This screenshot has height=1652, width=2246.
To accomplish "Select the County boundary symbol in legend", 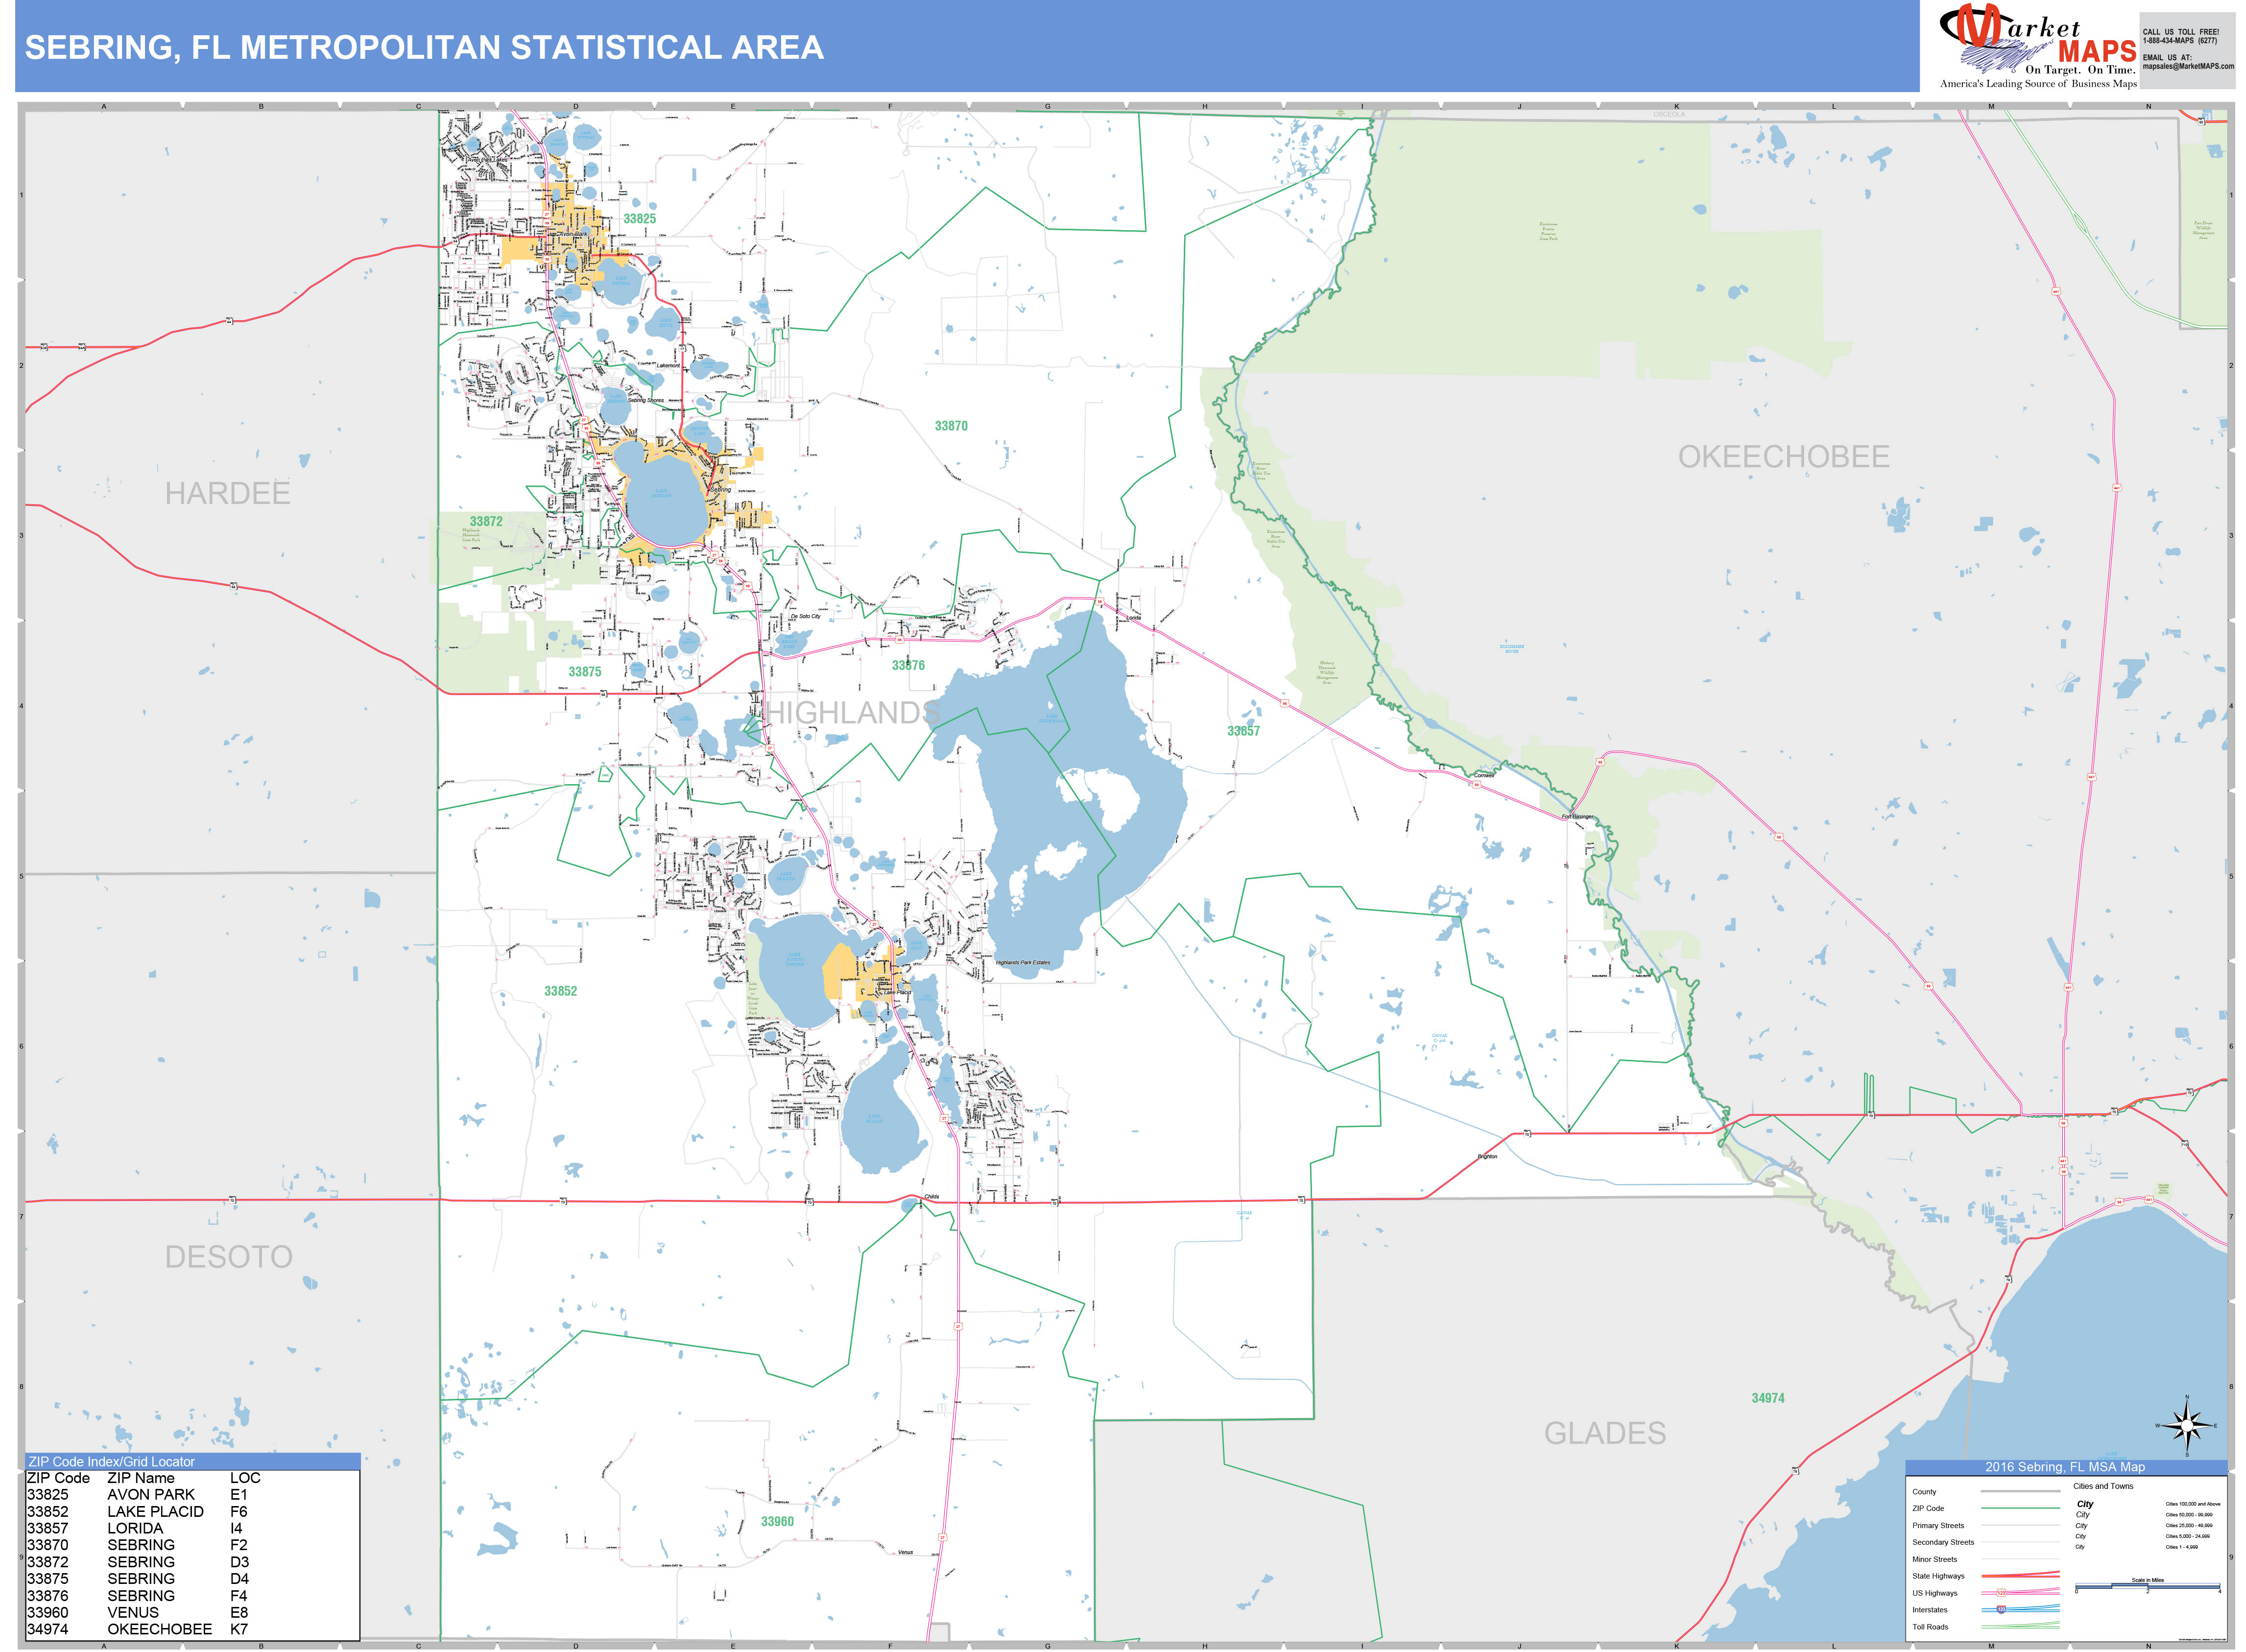I will 2020,1491.
